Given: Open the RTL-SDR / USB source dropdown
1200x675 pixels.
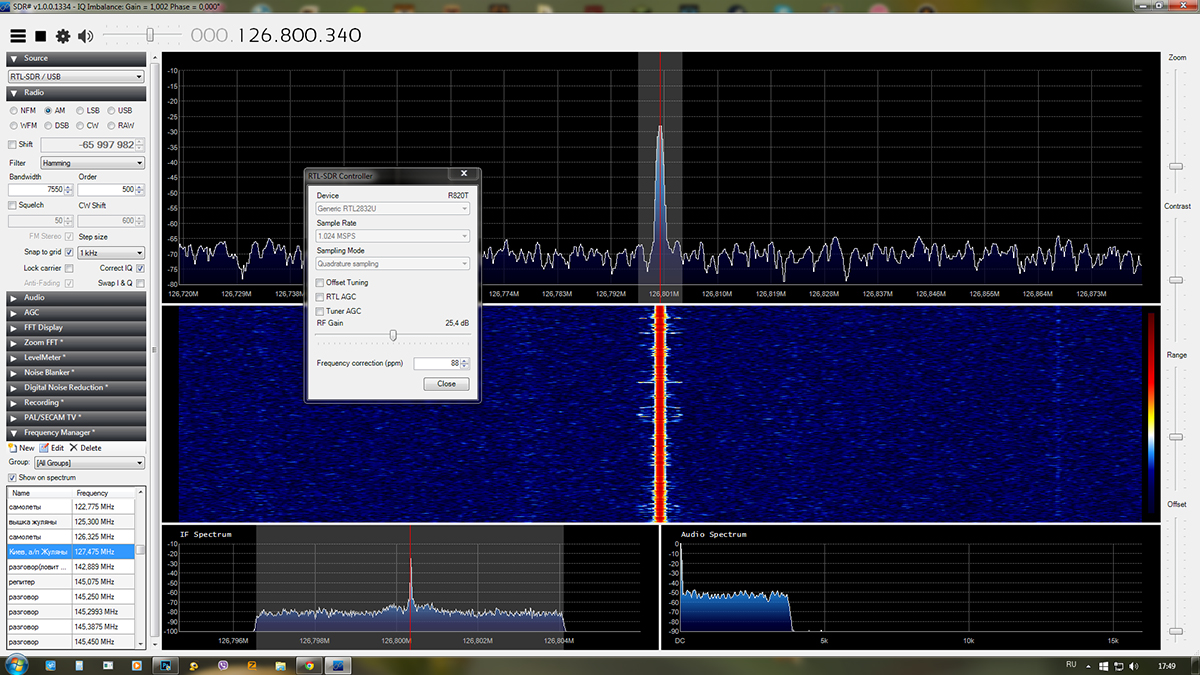Looking at the screenshot, I should [x=76, y=76].
